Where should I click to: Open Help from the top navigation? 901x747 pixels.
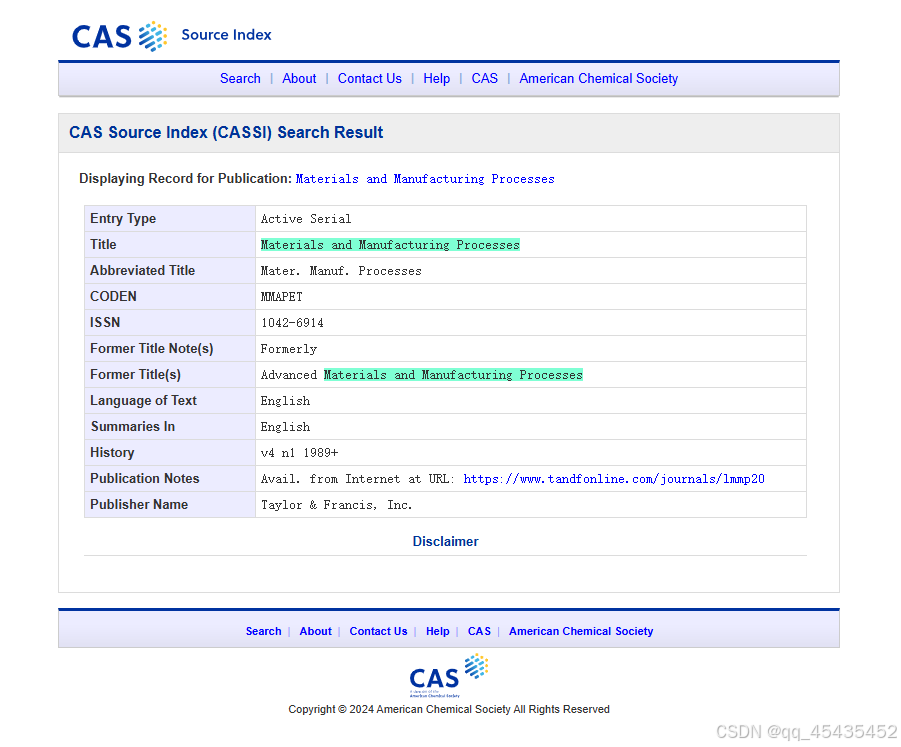coord(436,78)
